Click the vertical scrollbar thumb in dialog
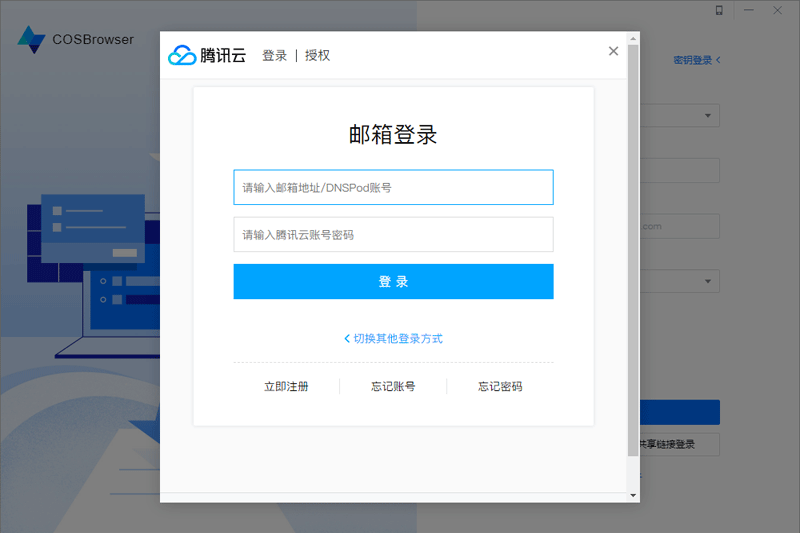800x533 pixels. pos(633,250)
